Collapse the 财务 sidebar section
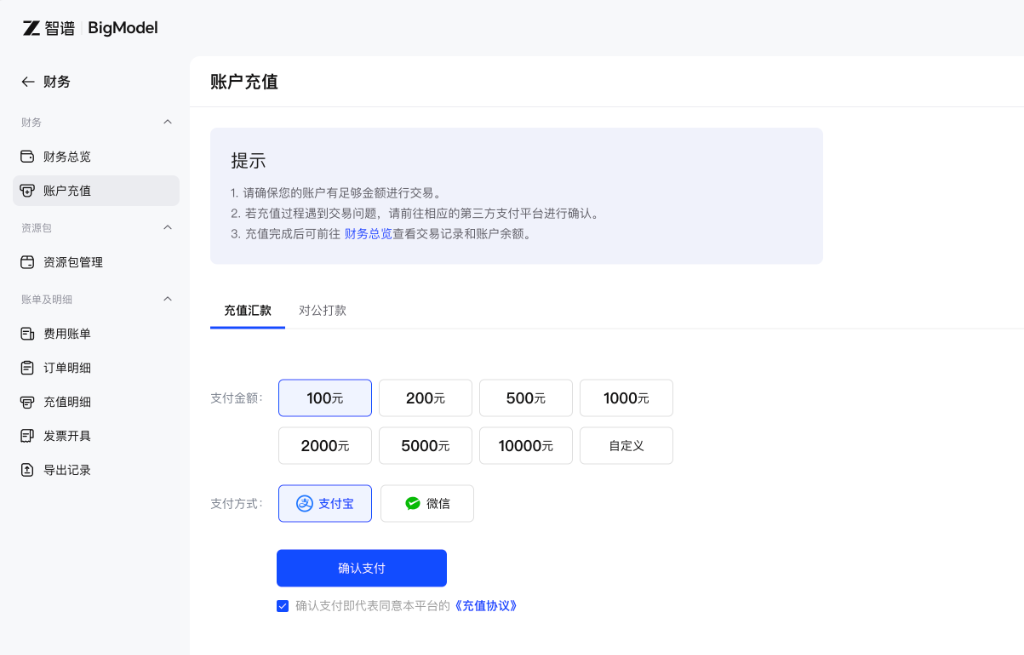 [x=168, y=122]
